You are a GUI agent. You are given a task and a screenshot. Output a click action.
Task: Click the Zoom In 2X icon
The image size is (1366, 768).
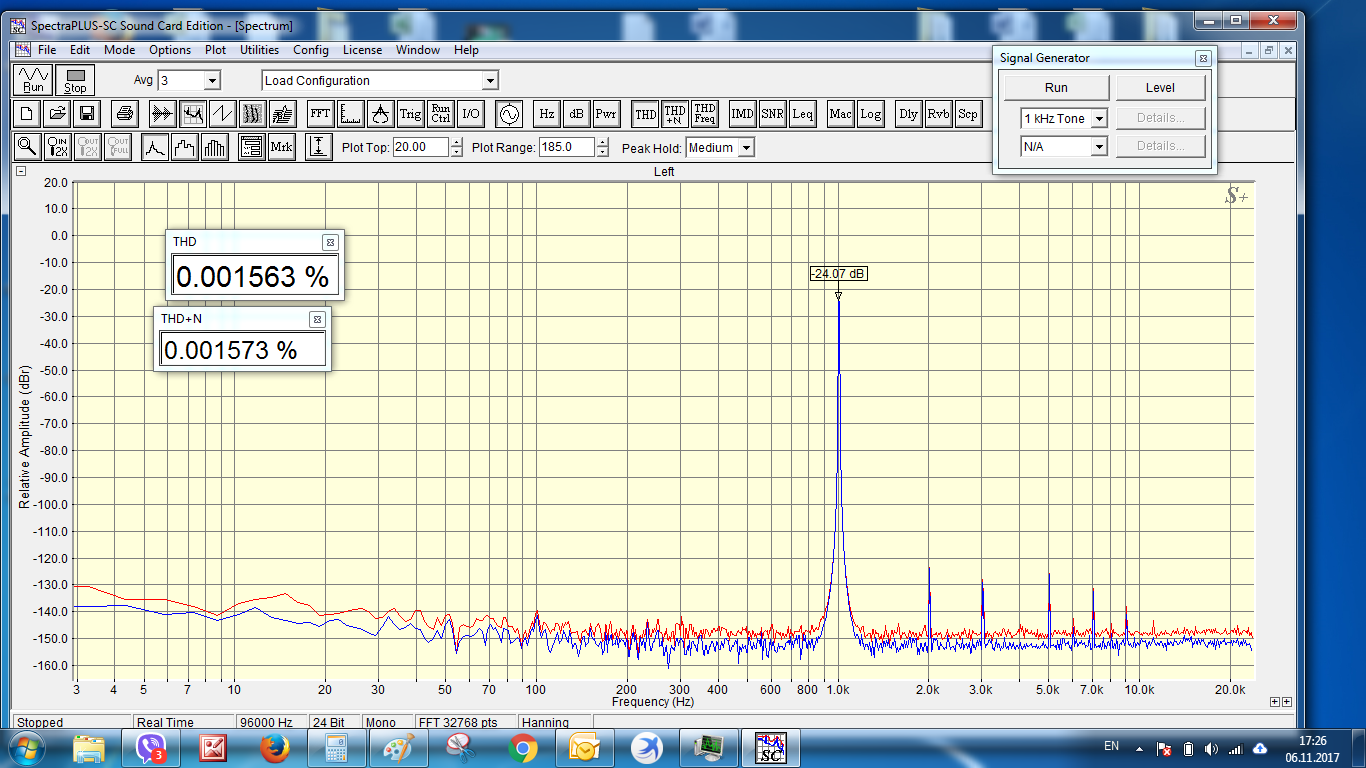pyautogui.click(x=58, y=147)
